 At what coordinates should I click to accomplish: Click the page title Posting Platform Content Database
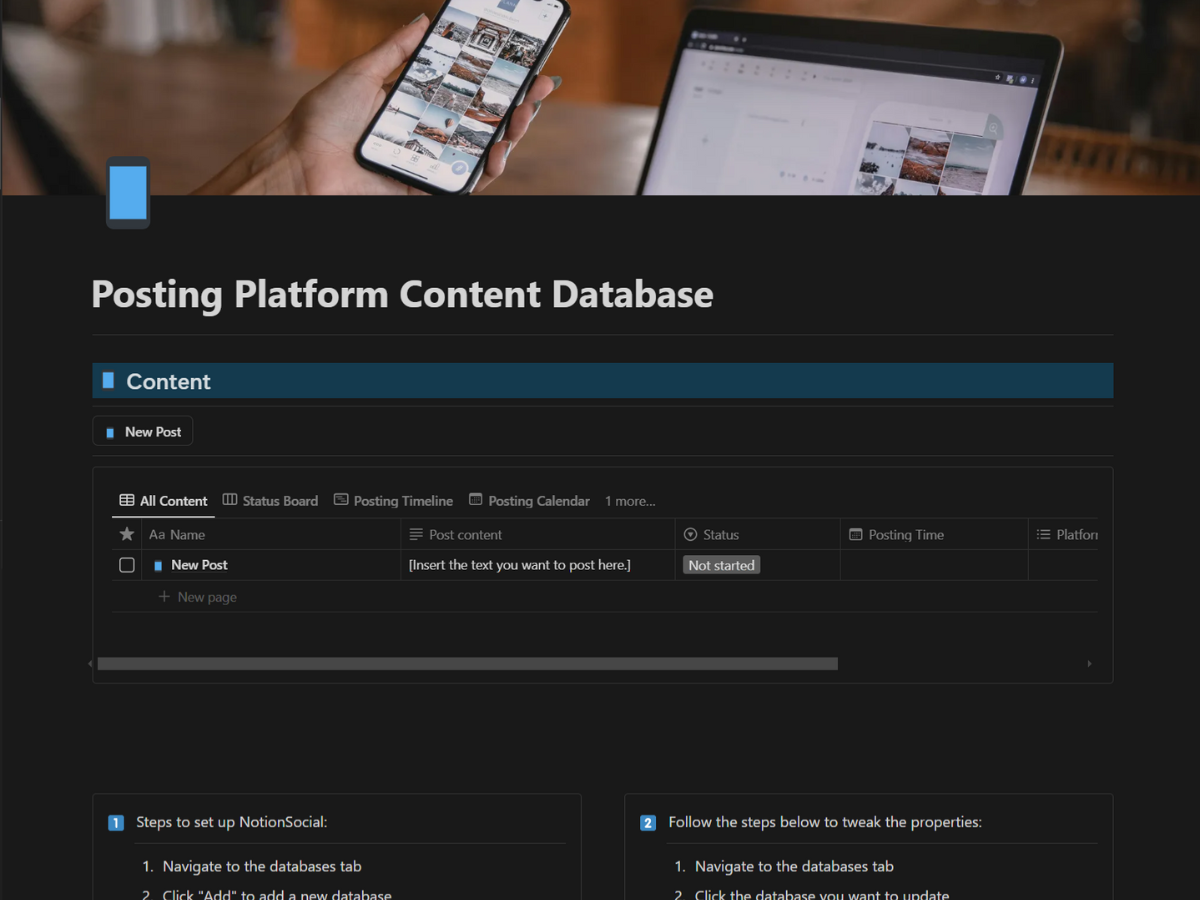(x=402, y=294)
